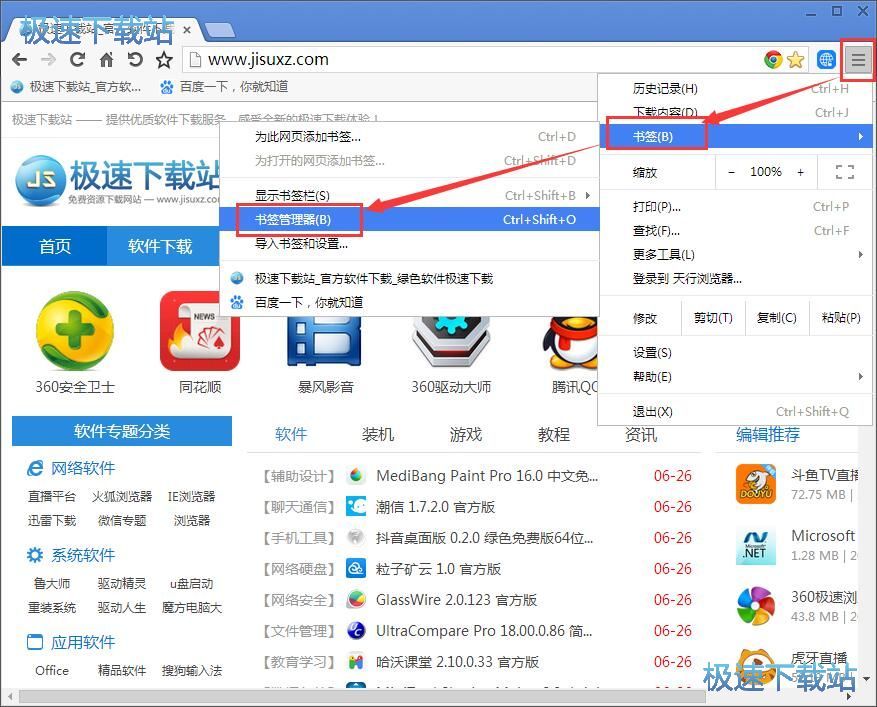The width and height of the screenshot is (877, 707).
Task: Click 粘贴(P) button in menu
Action: 841,318
